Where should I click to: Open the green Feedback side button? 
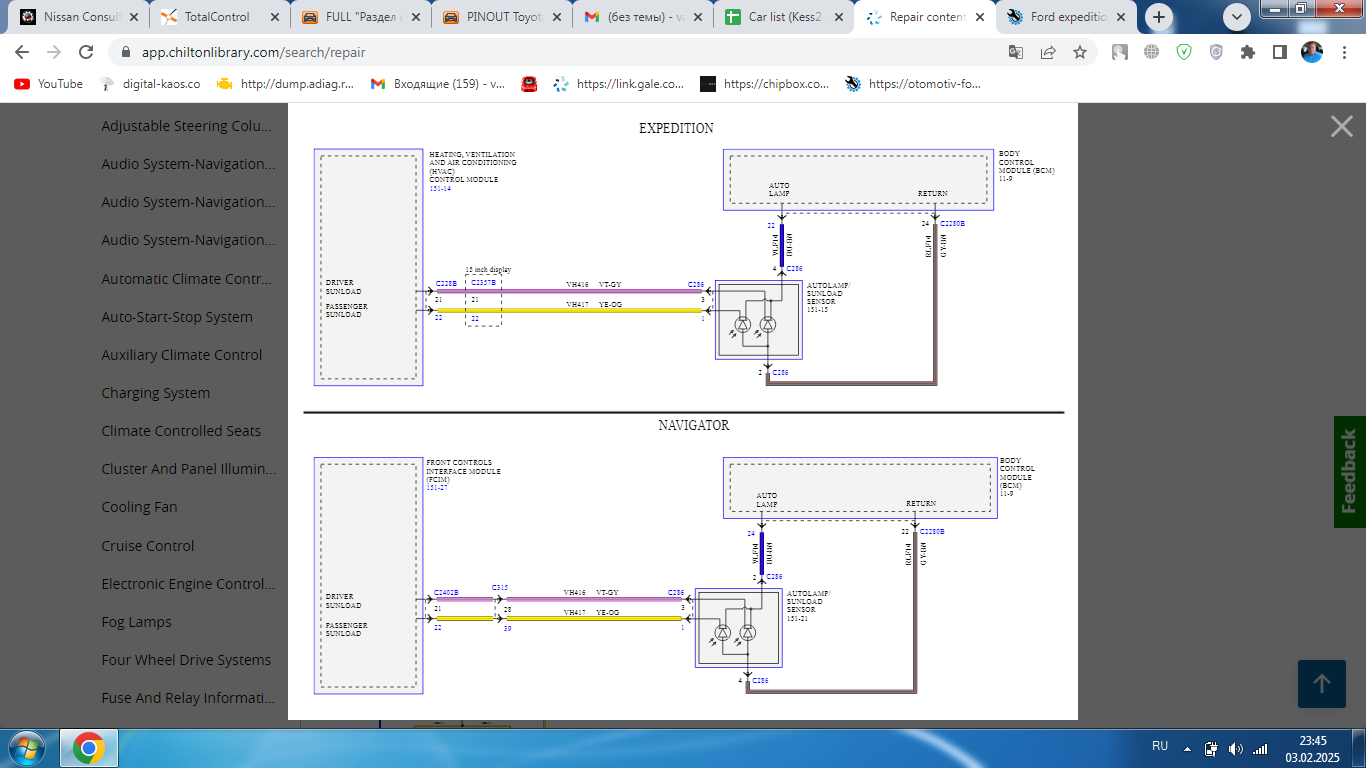click(x=1349, y=471)
